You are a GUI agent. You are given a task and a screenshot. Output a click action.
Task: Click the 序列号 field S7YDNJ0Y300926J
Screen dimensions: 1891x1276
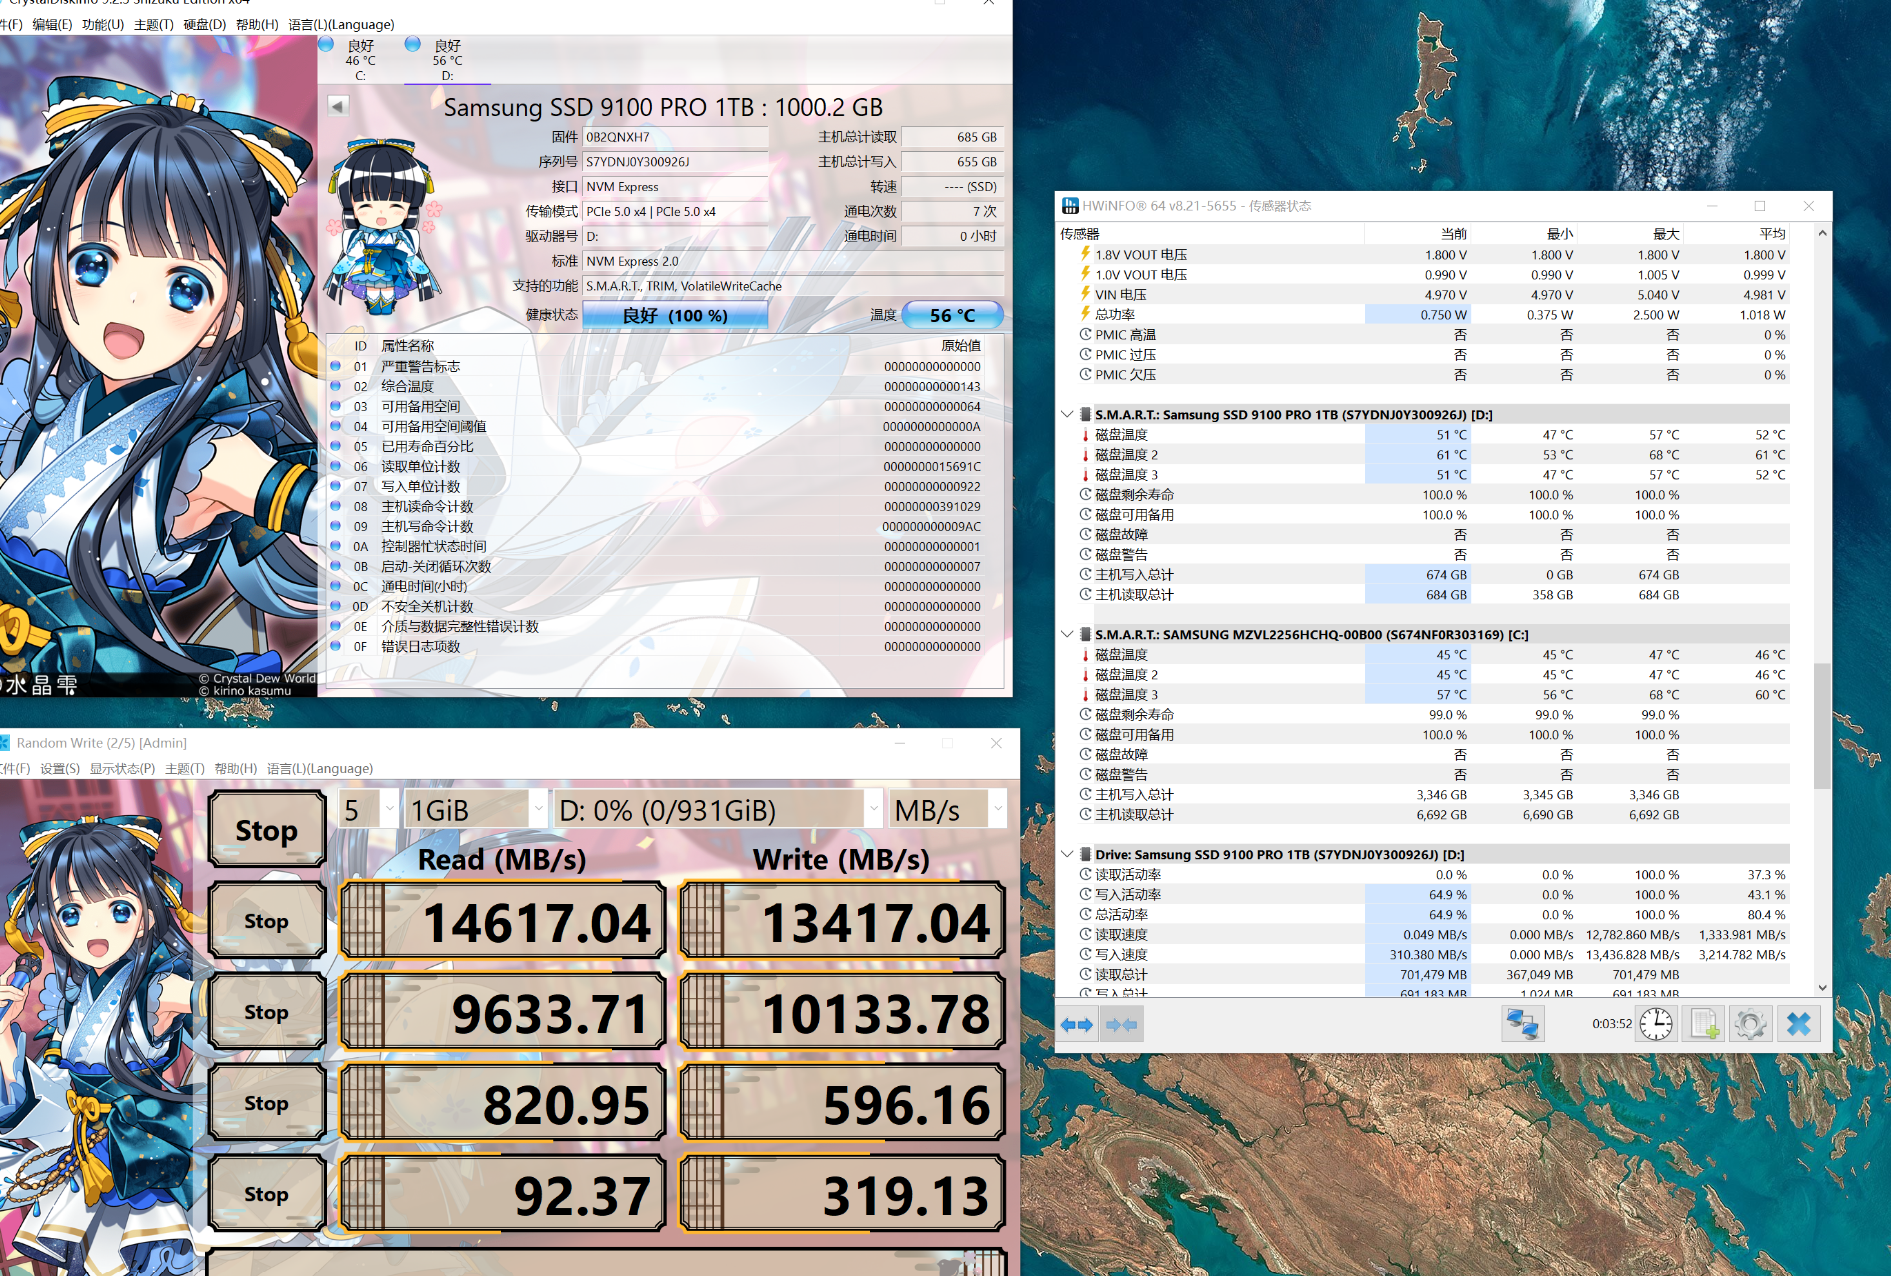[675, 162]
